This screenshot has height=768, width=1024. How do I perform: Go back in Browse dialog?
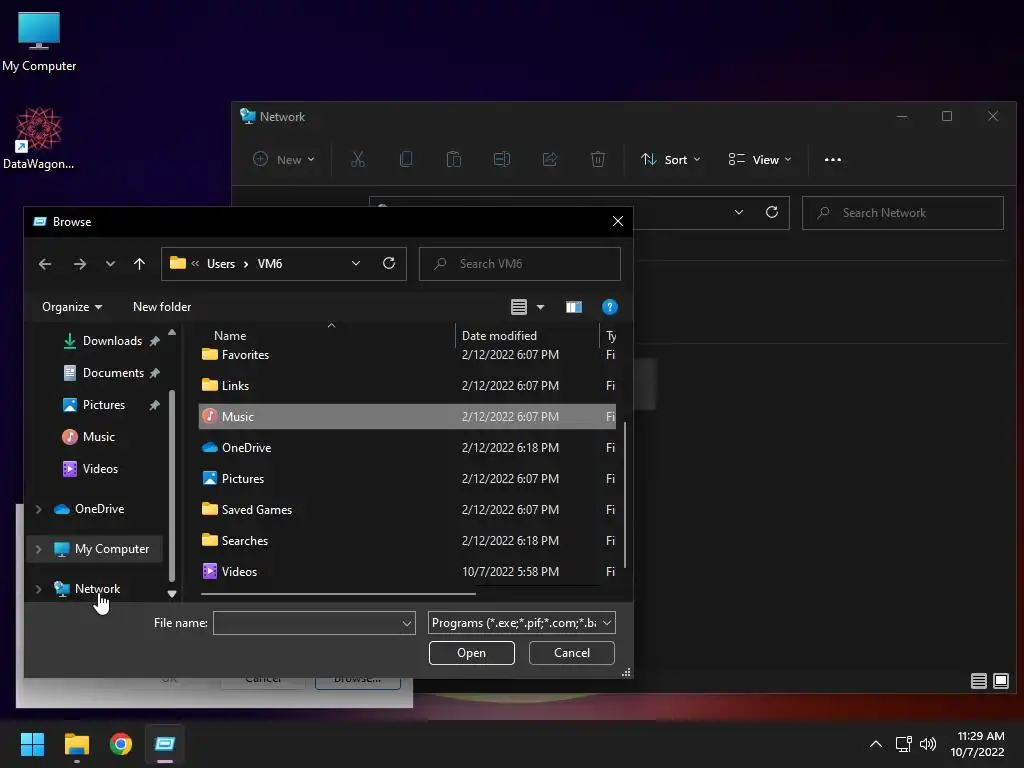[45, 264]
